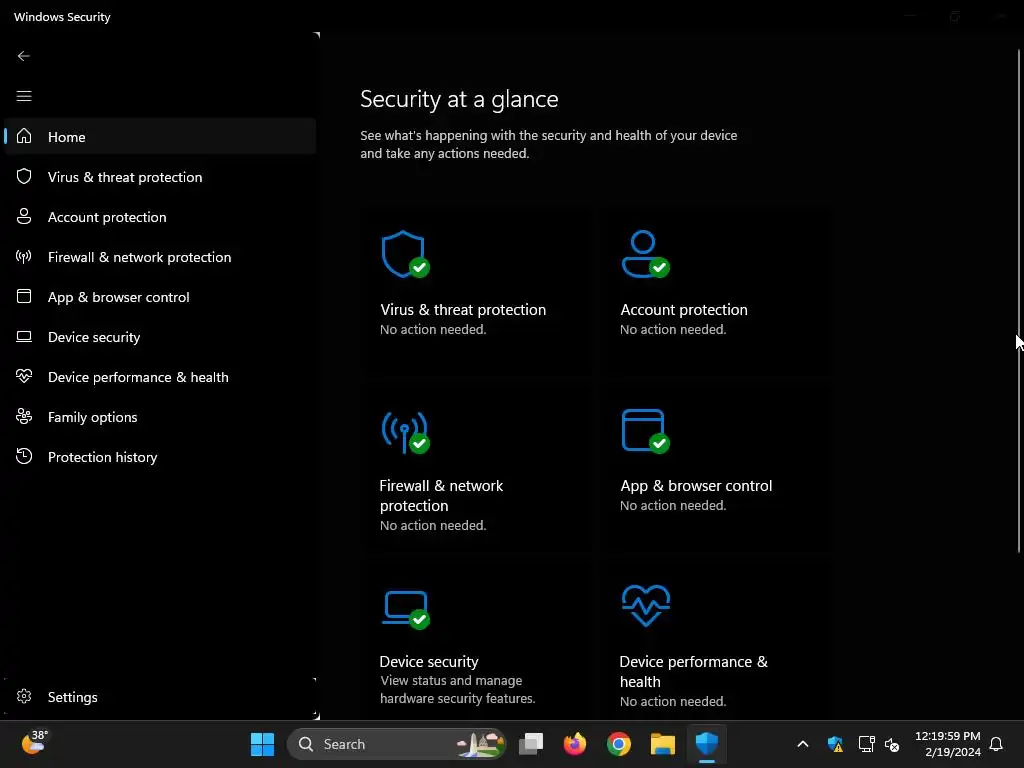Click the heart icon beside Device performance & health in sidebar
The width and height of the screenshot is (1024, 768).
[24, 376]
